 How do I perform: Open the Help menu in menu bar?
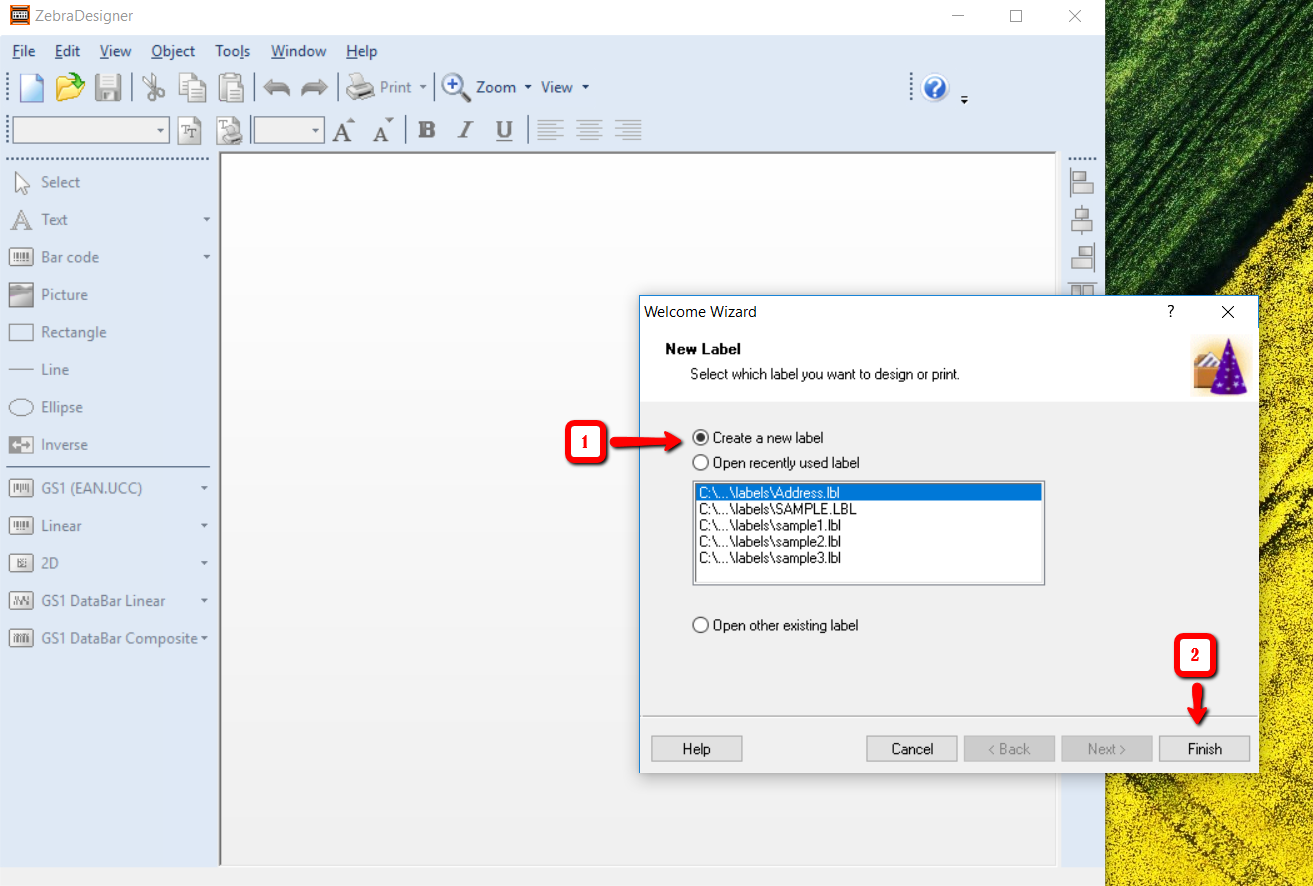362,51
